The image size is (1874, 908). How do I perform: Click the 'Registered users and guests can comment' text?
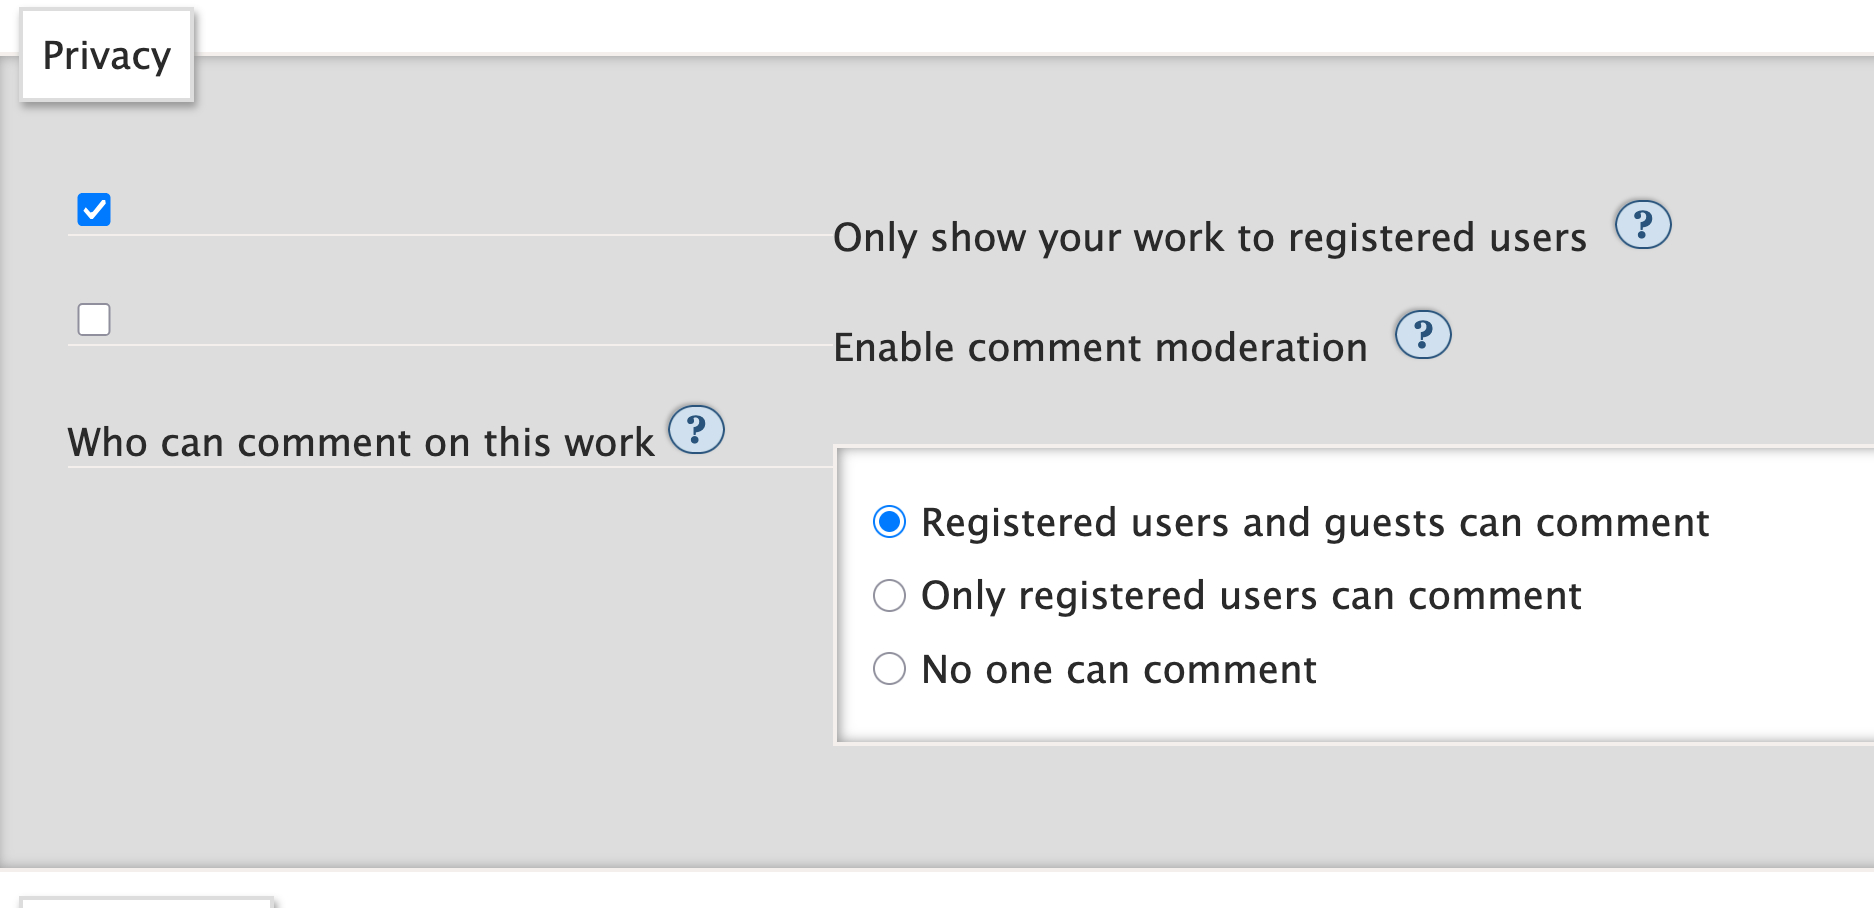pyautogui.click(x=1314, y=523)
